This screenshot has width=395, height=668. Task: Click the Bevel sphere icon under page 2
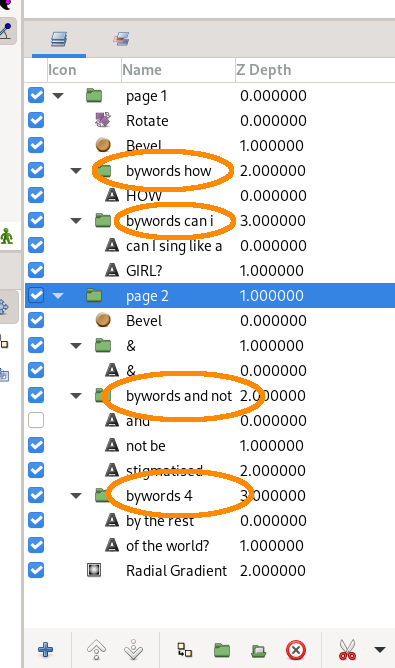click(x=103, y=320)
